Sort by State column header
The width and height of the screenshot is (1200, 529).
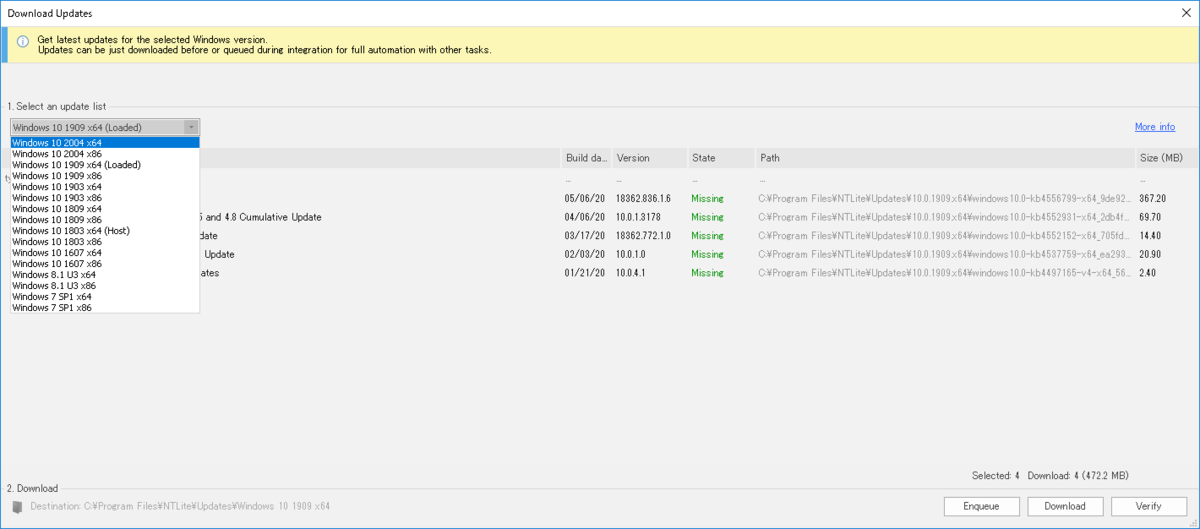tap(721, 158)
